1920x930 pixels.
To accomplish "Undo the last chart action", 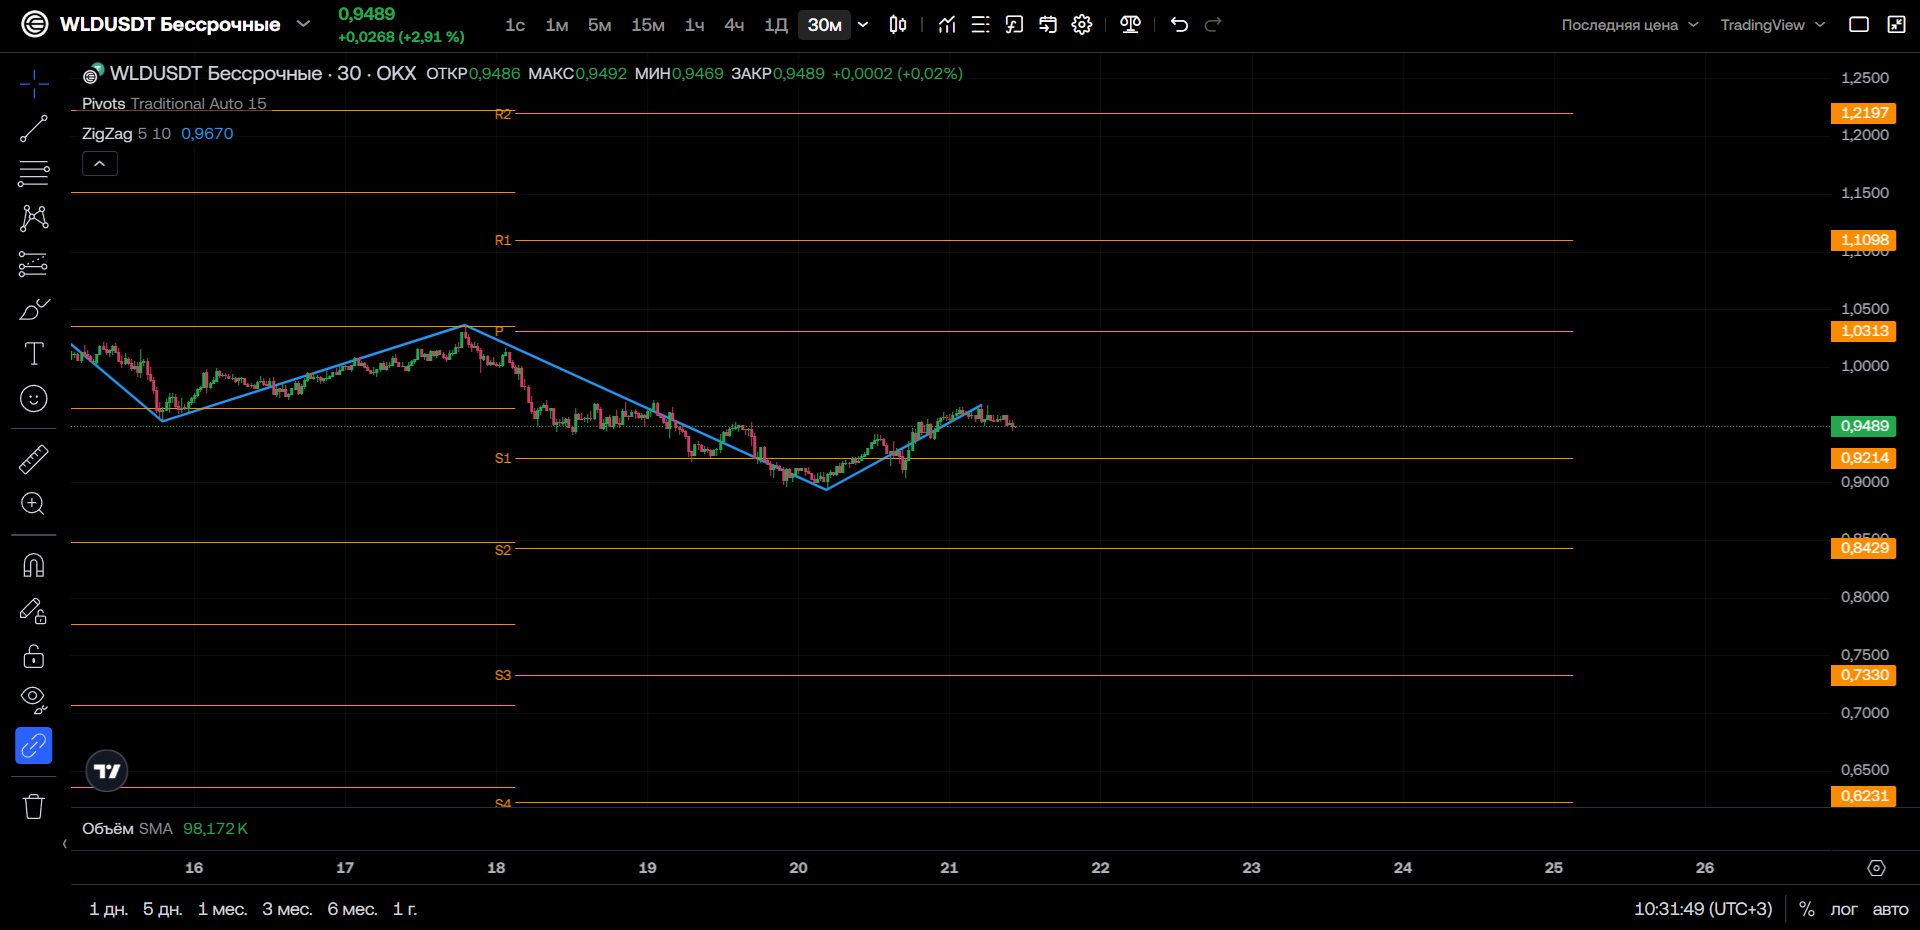I will click(x=1180, y=25).
